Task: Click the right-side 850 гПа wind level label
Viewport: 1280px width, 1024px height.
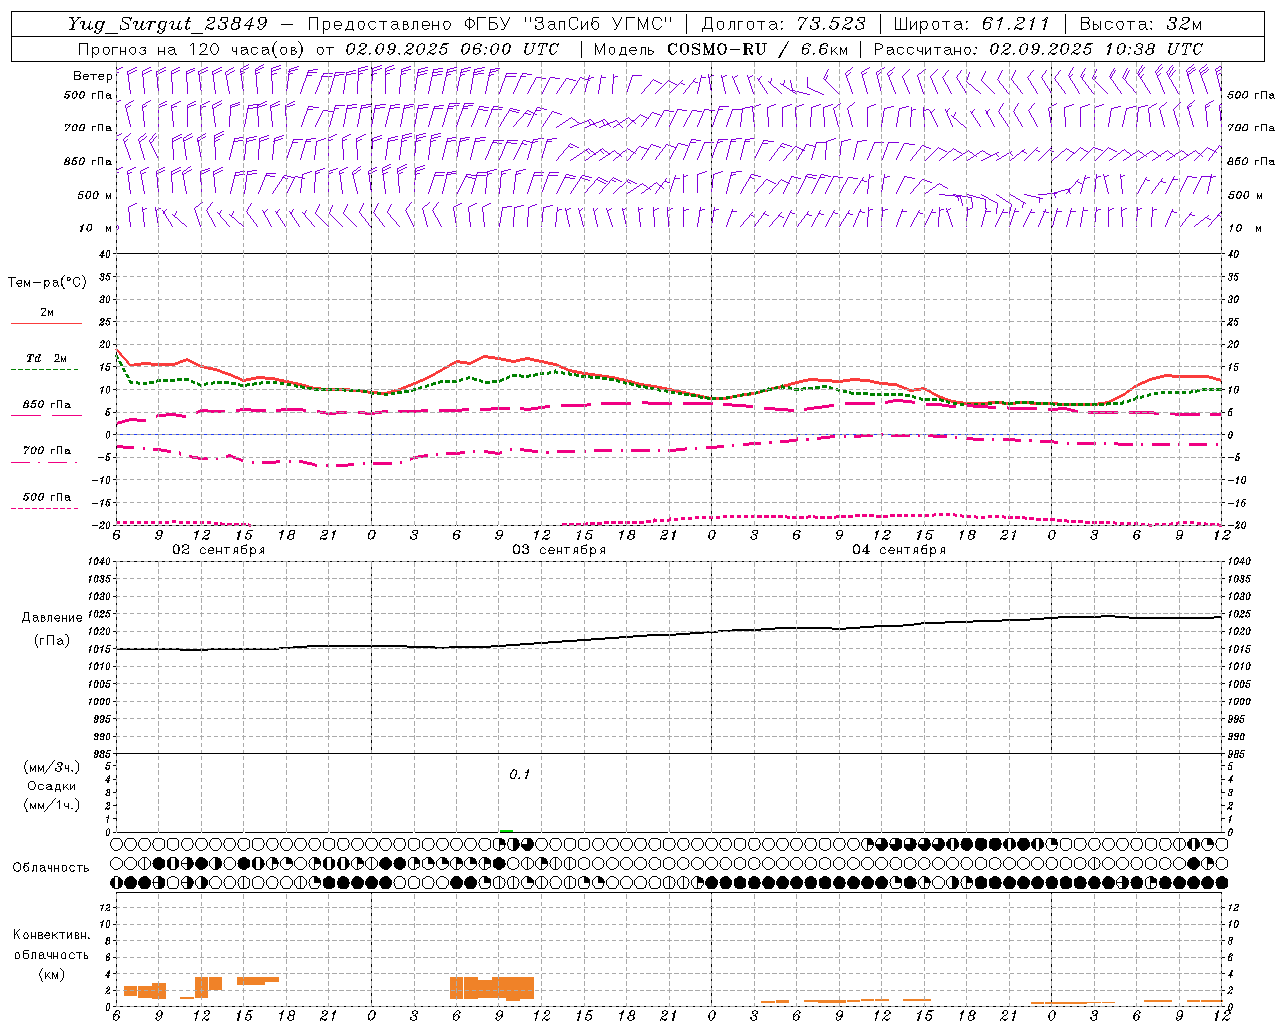Action: 1251,161
